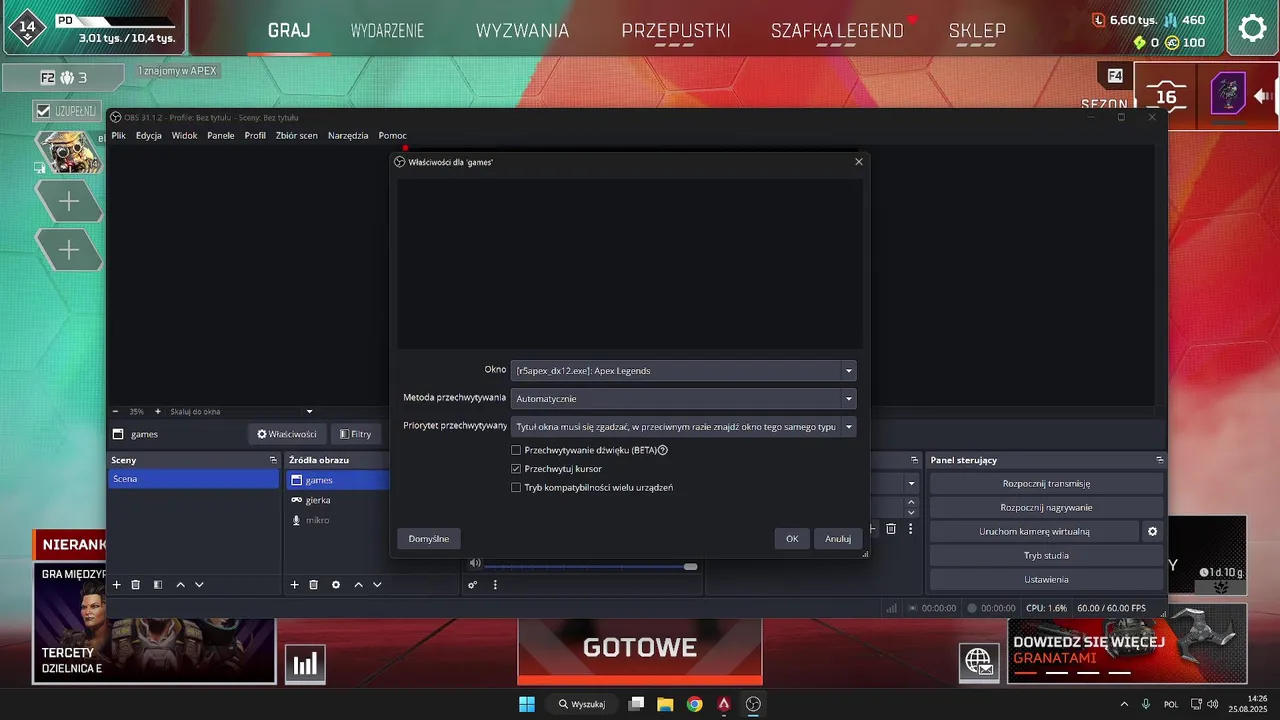Remove transition with trash icon

(891, 529)
